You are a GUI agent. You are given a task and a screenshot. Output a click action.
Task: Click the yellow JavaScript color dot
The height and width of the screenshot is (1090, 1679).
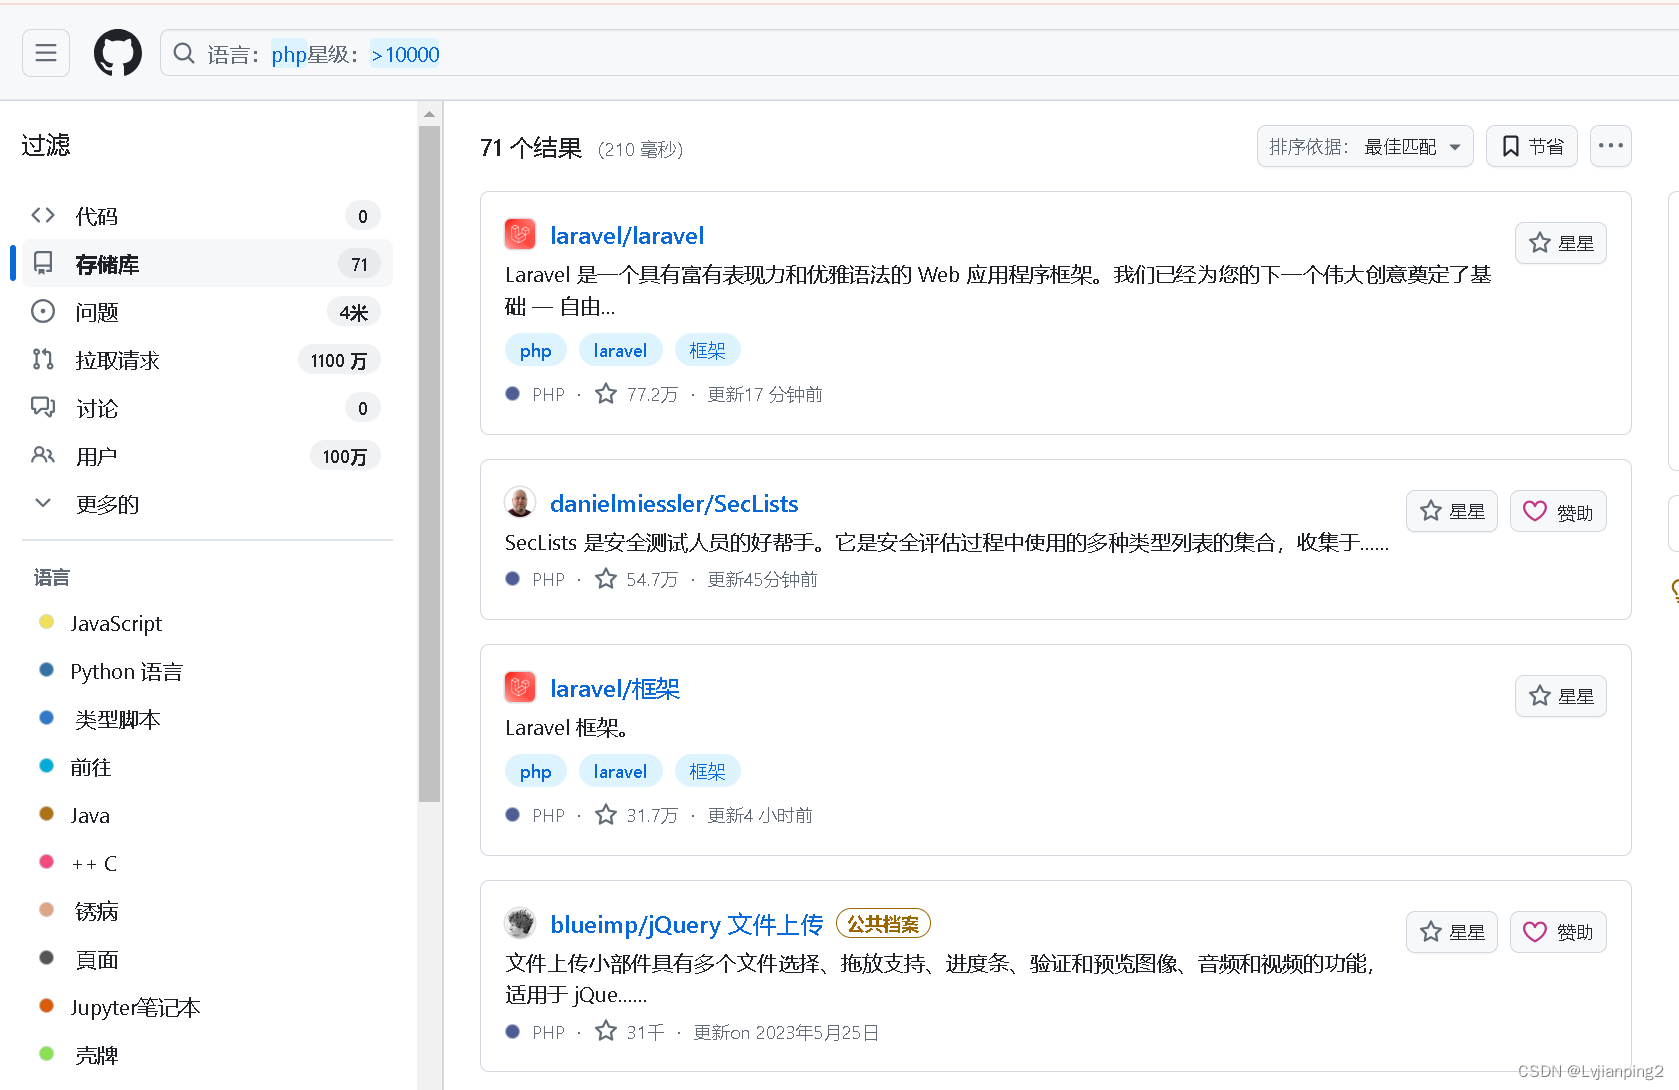(46, 622)
